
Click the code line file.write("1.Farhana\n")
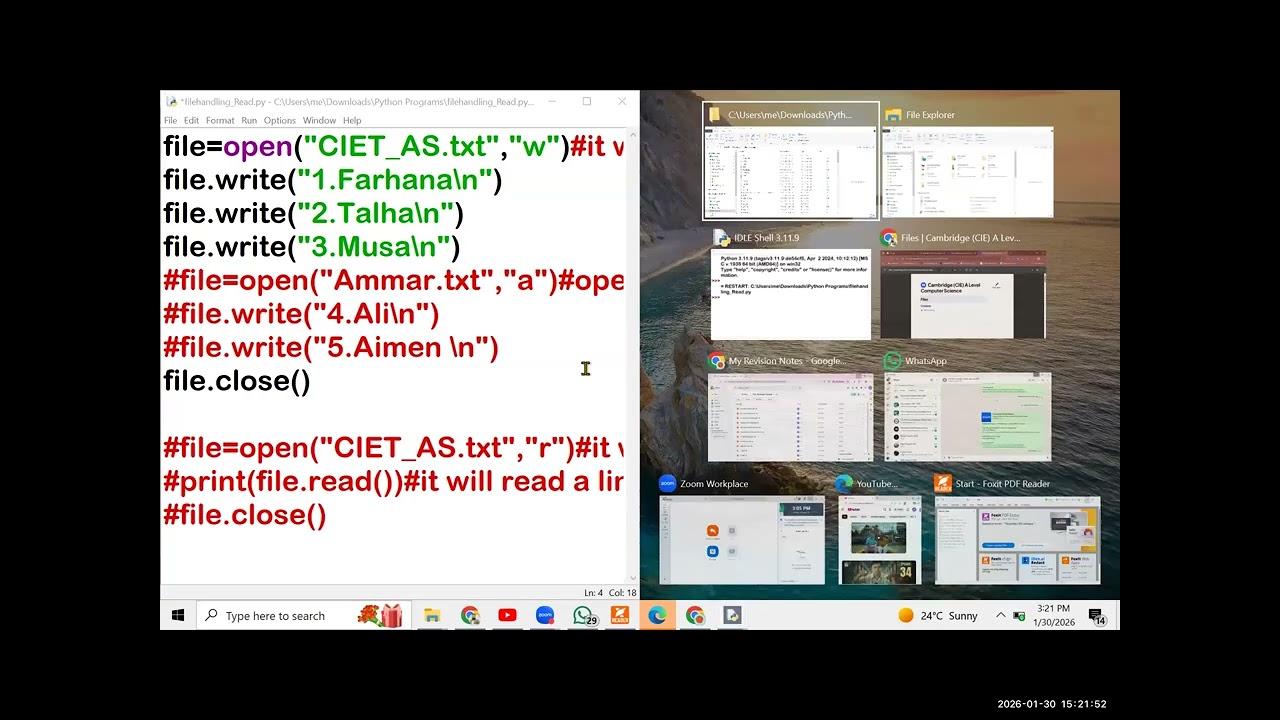click(x=333, y=180)
